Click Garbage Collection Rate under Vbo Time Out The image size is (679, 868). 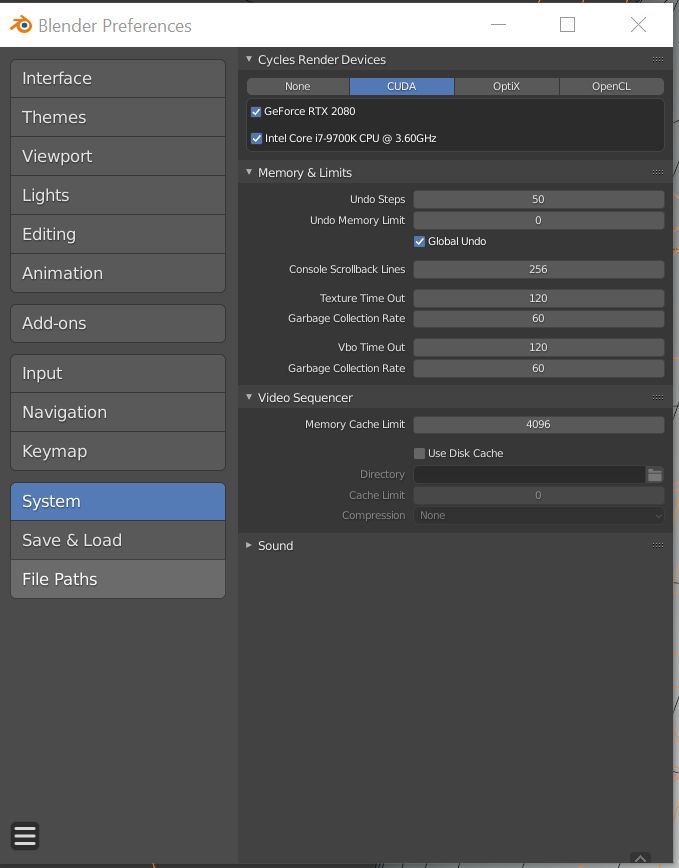[538, 368]
